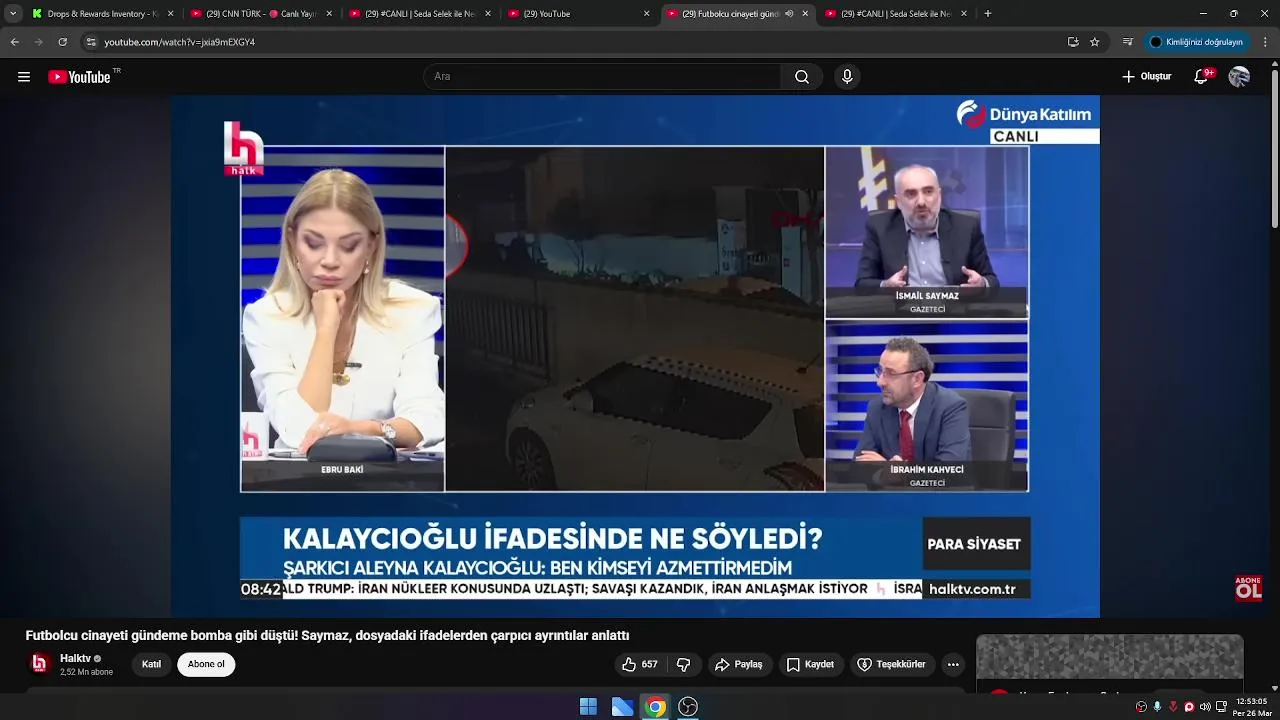
Task: Open the recommended video thumbnail
Action: 1110,657
